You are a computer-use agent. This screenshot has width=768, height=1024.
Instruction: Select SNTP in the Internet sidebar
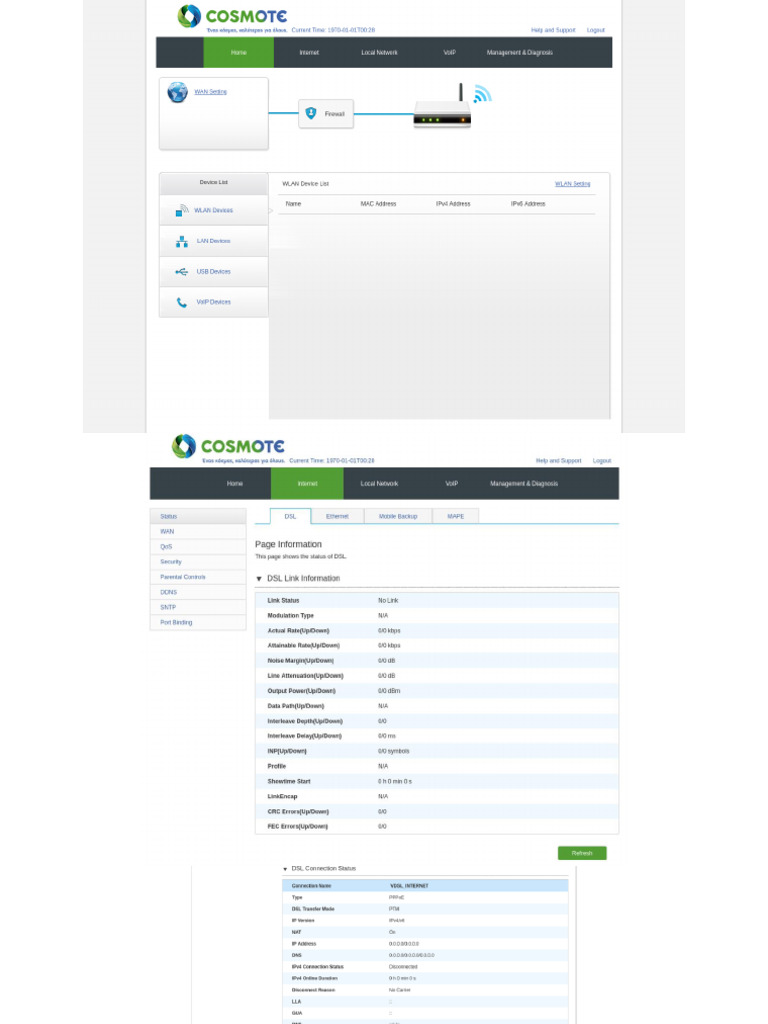point(198,607)
